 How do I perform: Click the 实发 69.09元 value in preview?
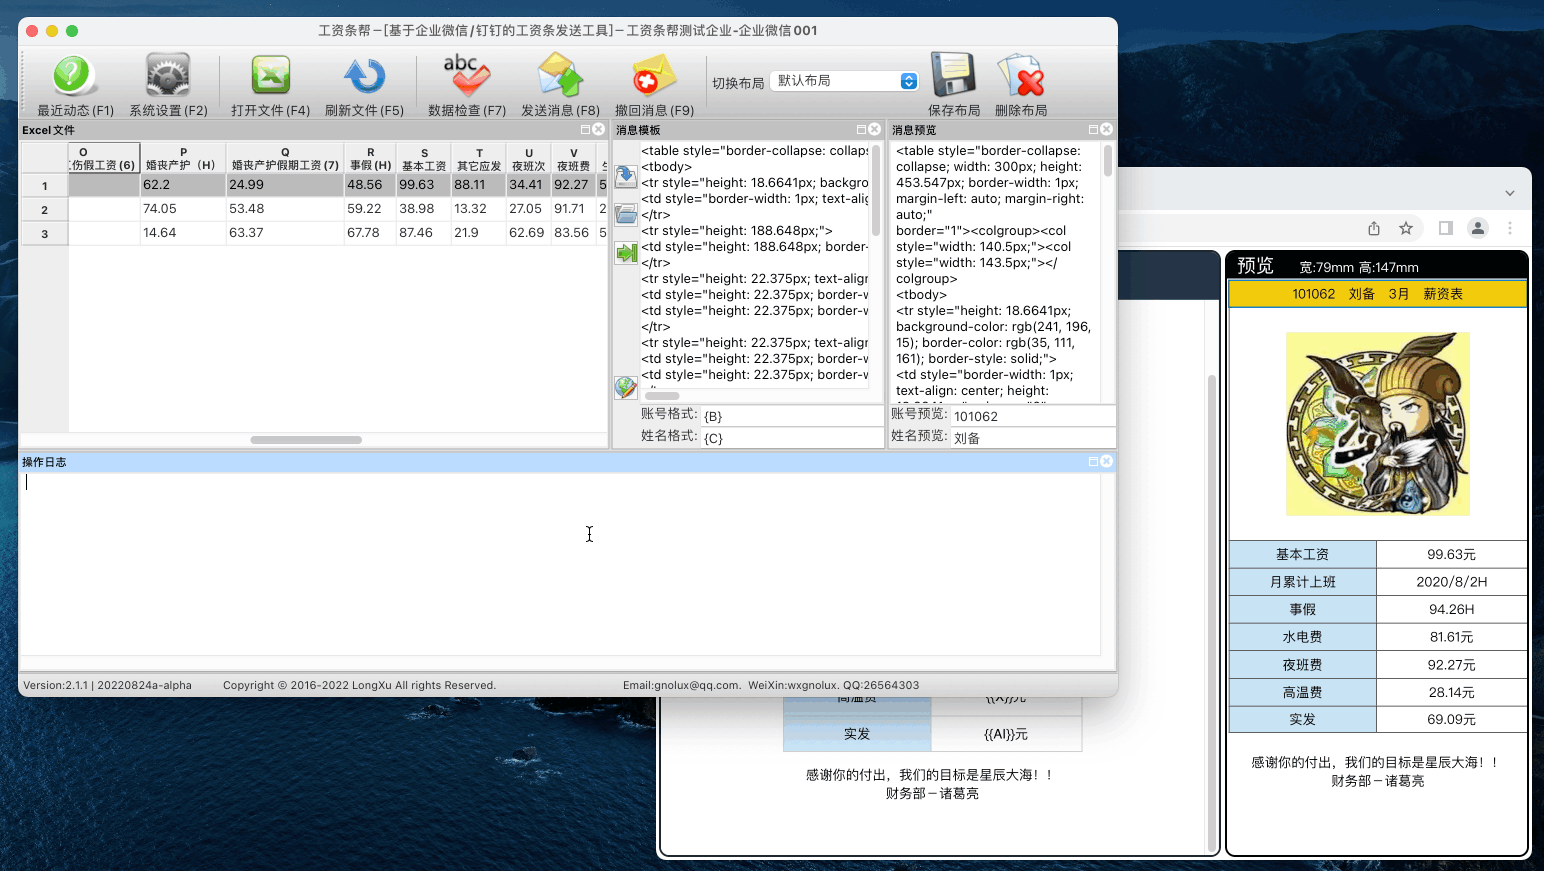(x=1451, y=720)
